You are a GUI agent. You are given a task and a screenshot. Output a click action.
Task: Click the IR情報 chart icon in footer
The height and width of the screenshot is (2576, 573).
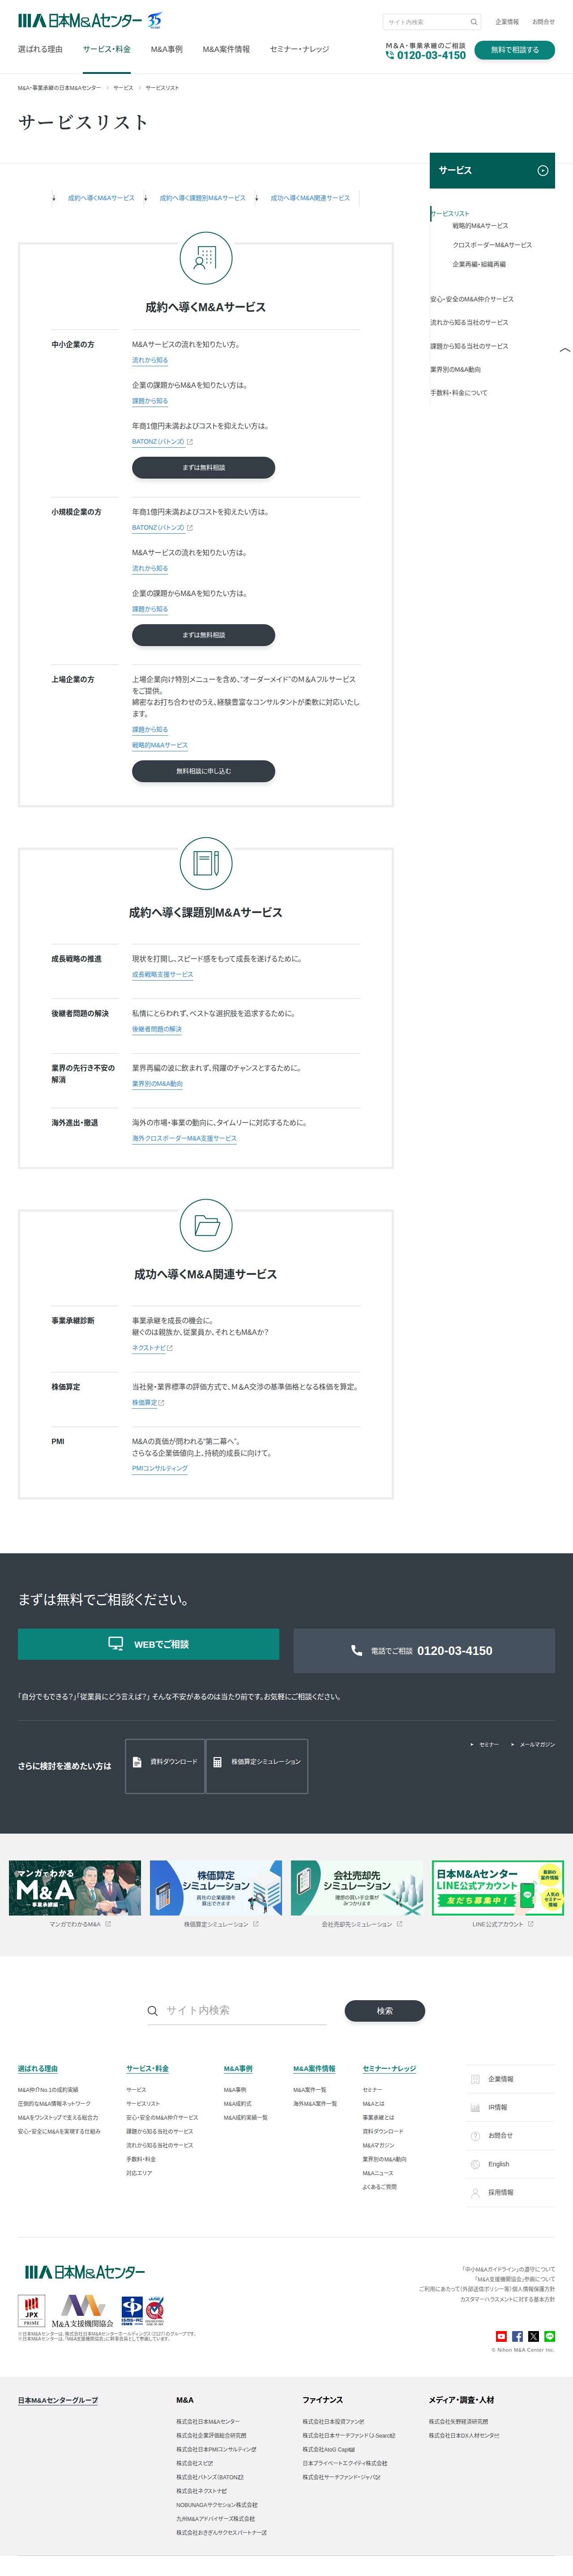[475, 2107]
